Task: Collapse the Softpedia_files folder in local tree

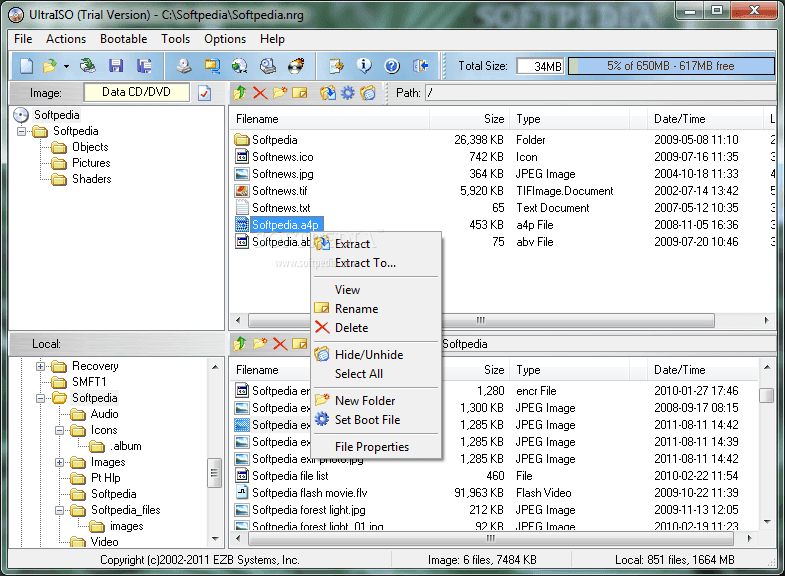Action: pyautogui.click(x=60, y=510)
